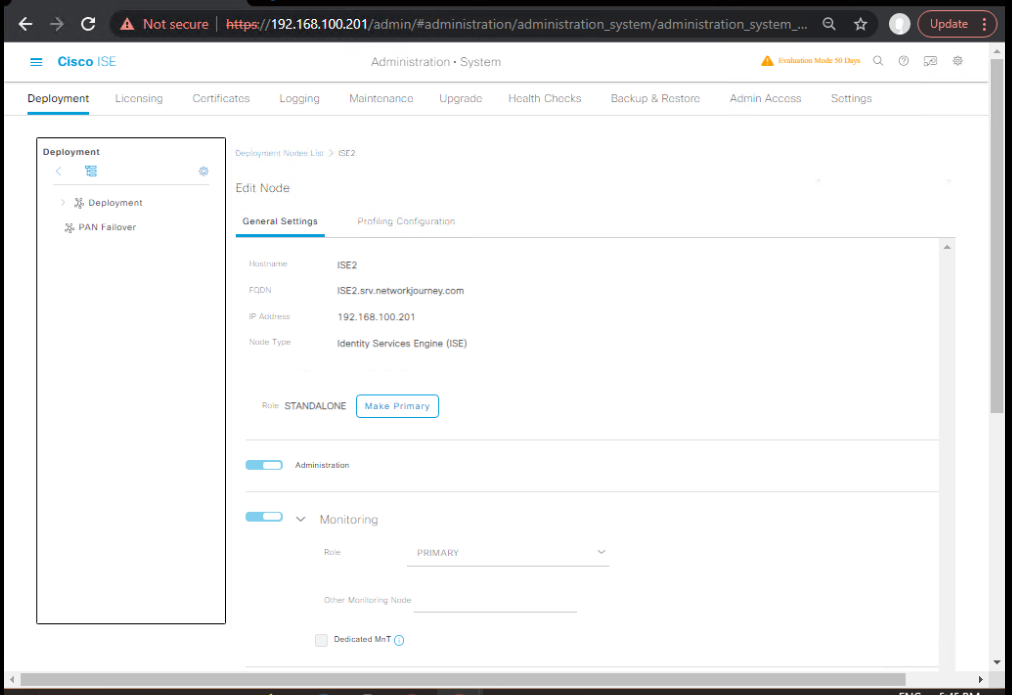Open the Health Checks tab

pos(545,98)
